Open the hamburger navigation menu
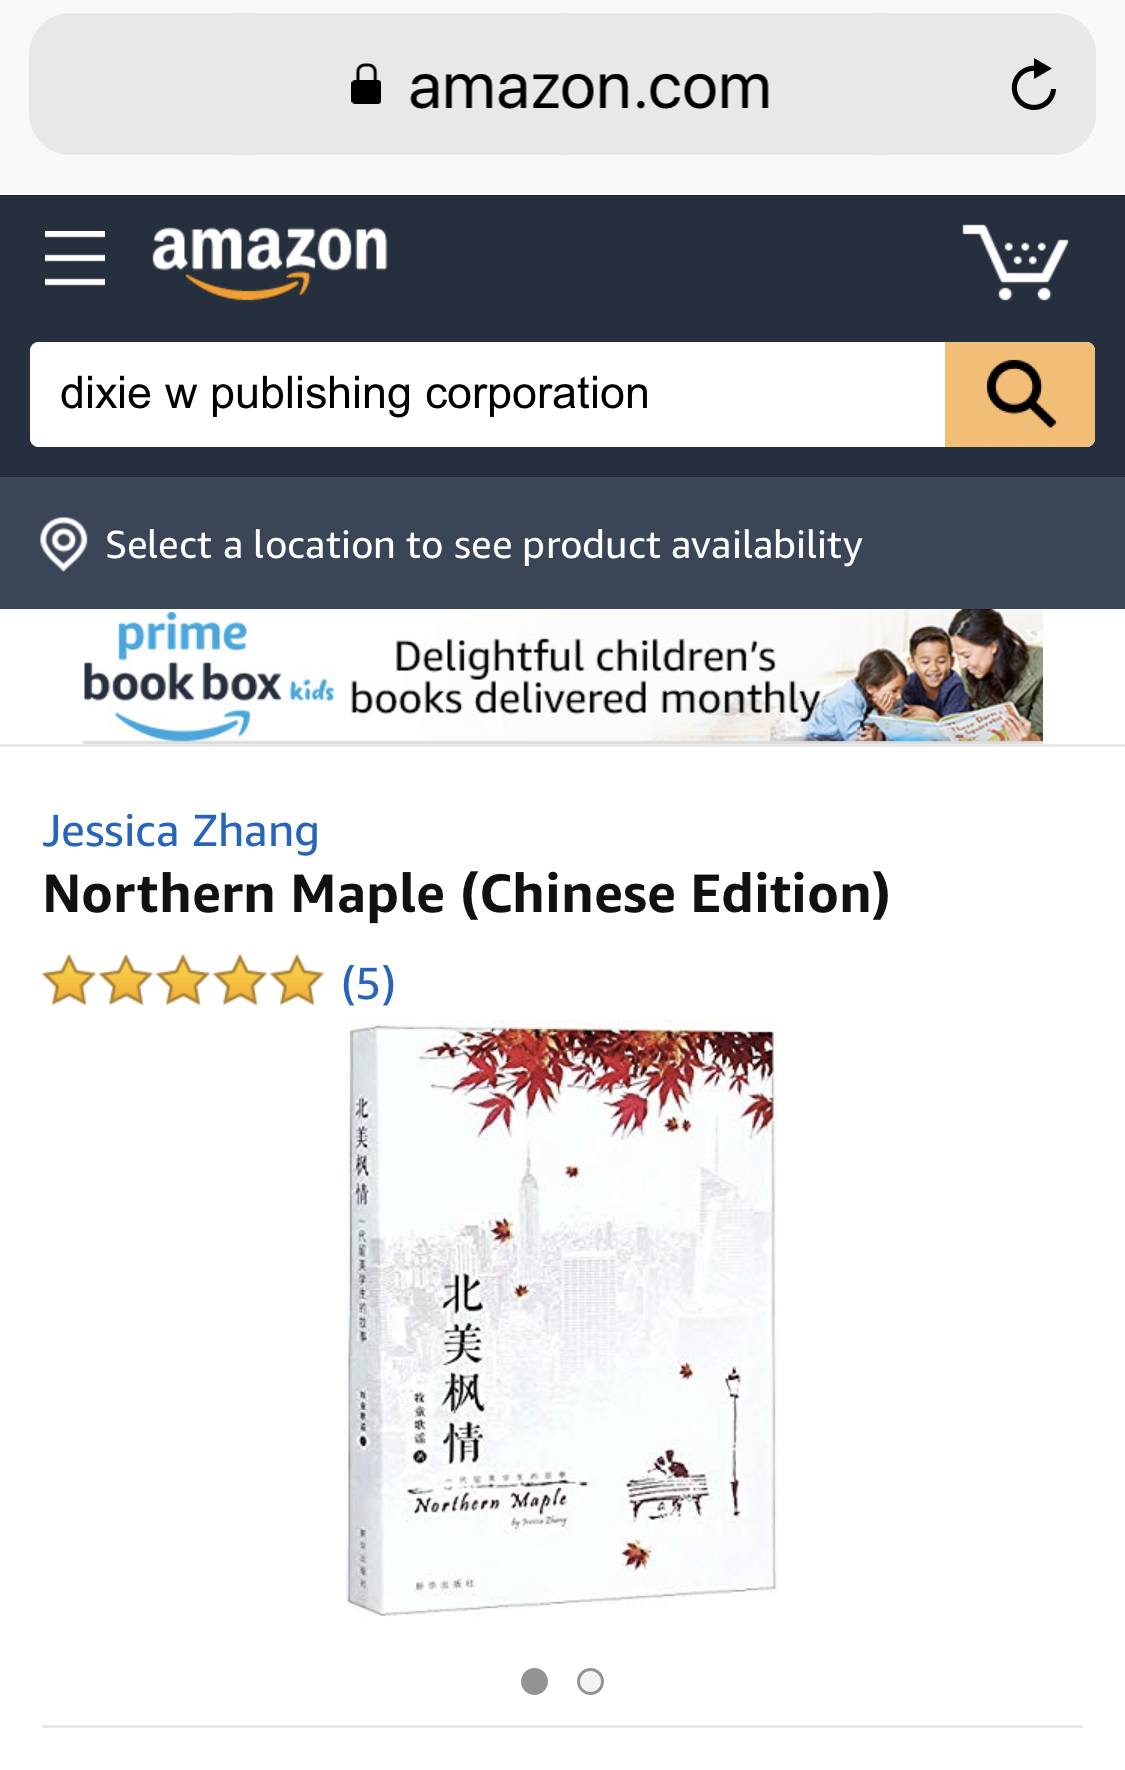1125x1770 pixels. click(x=75, y=258)
